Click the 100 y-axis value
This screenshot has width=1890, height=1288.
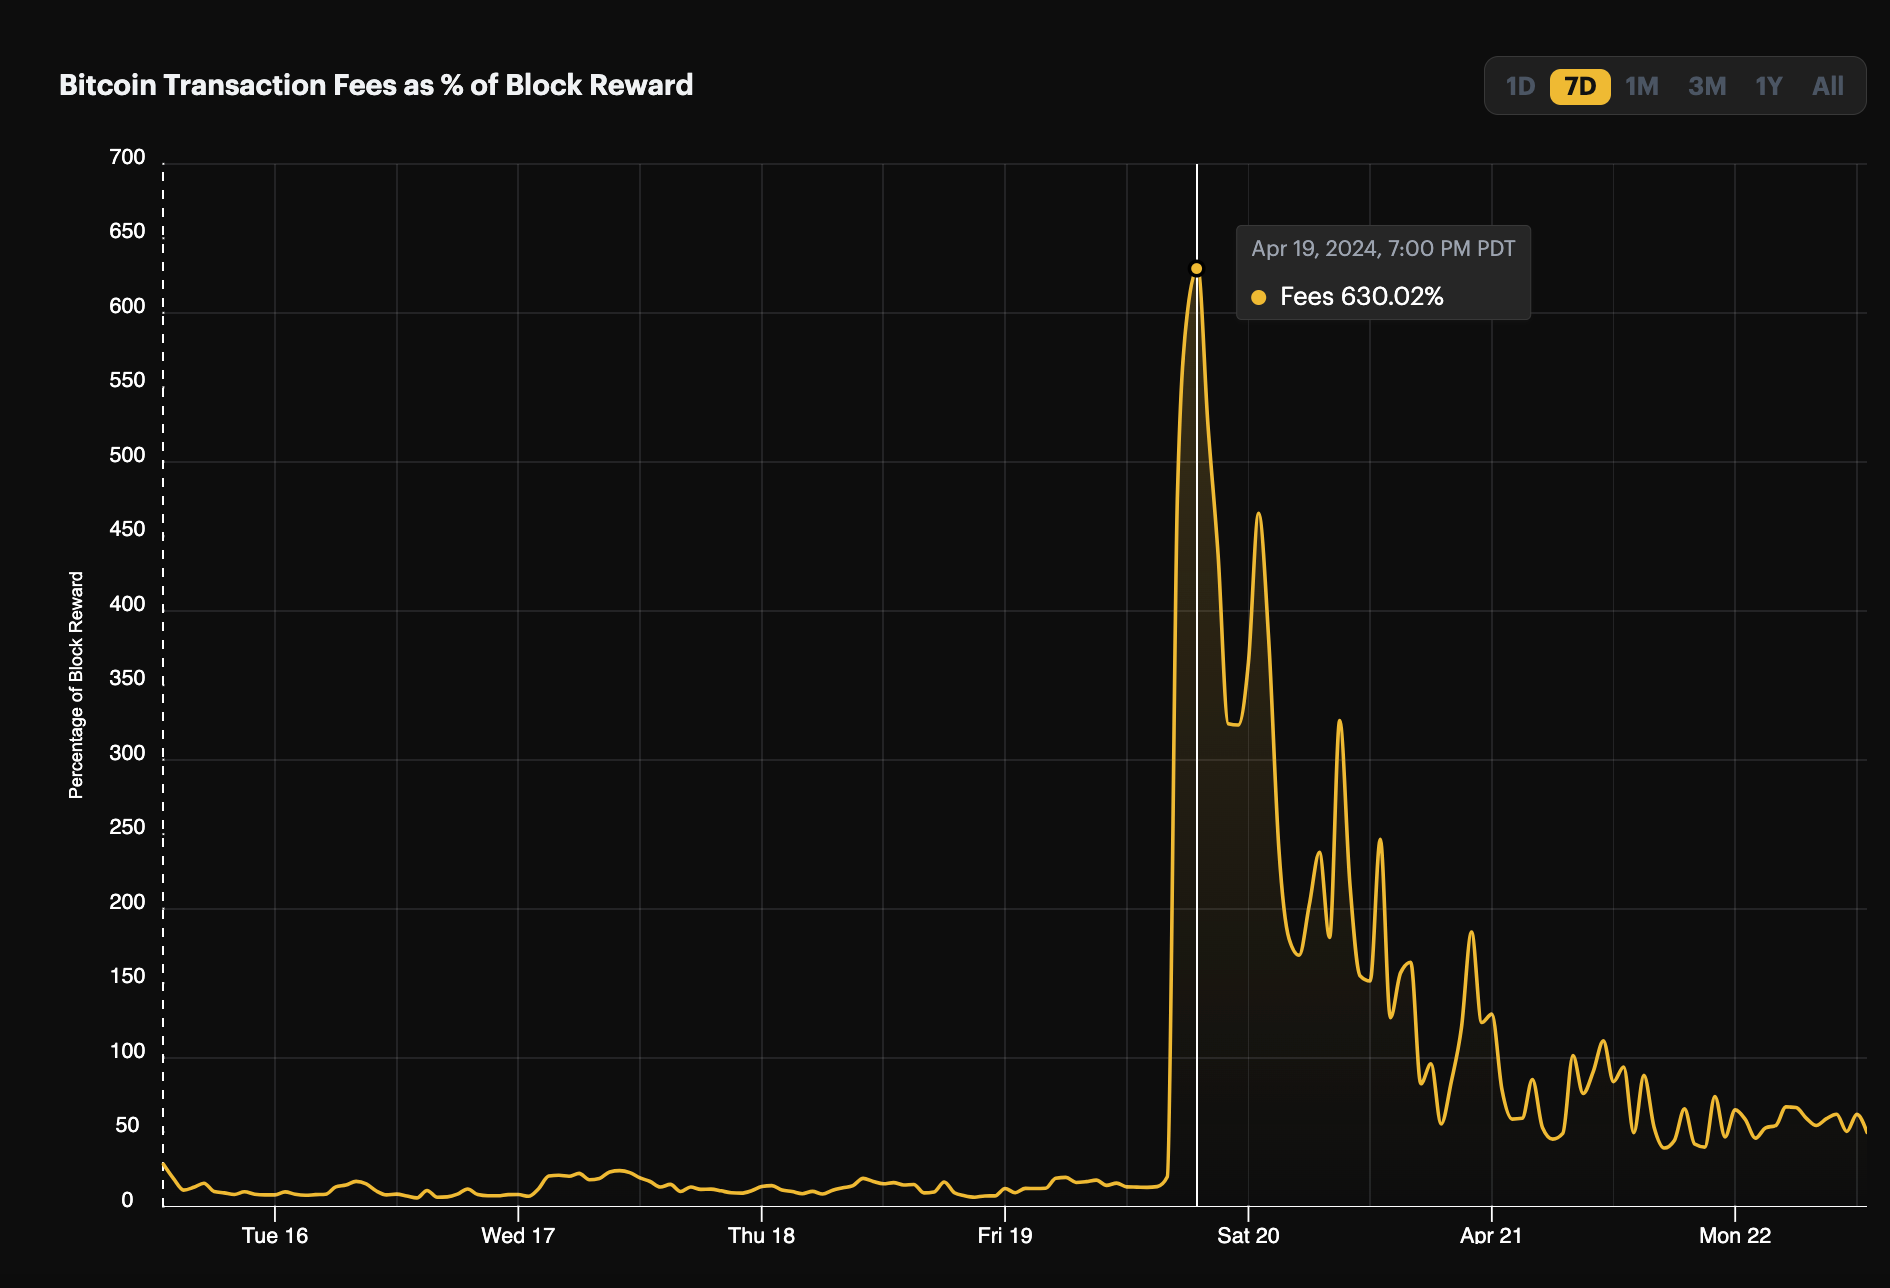coord(127,1051)
